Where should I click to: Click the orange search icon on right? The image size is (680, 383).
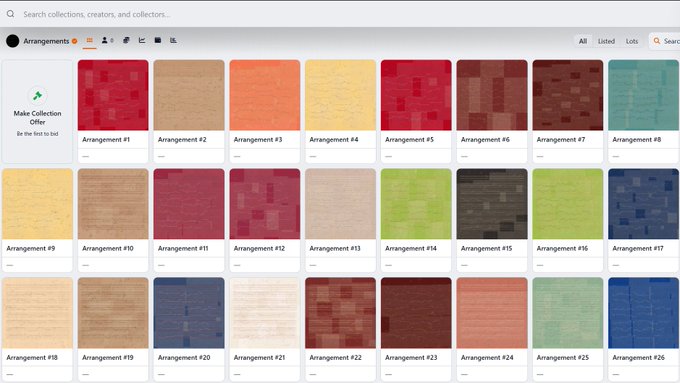pyautogui.click(x=657, y=41)
